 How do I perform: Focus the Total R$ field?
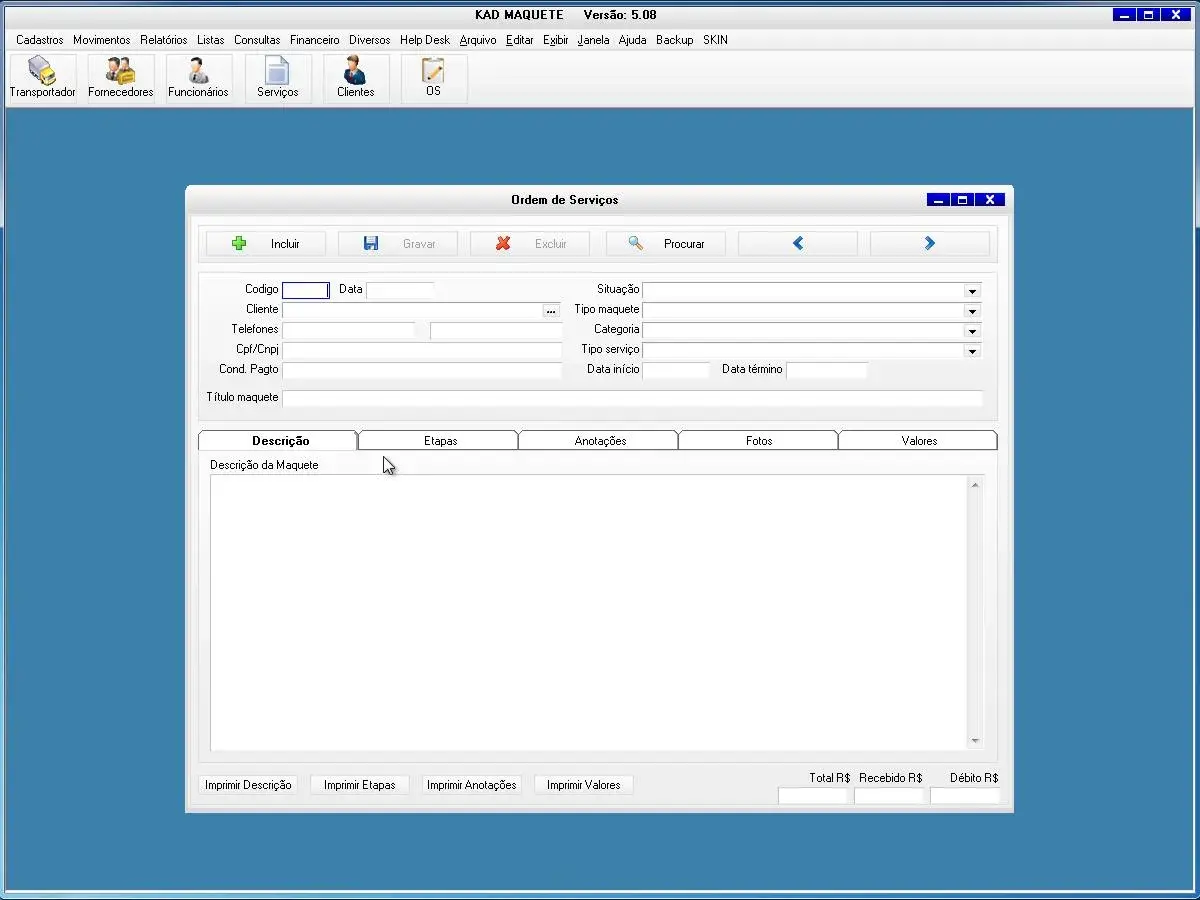(813, 796)
